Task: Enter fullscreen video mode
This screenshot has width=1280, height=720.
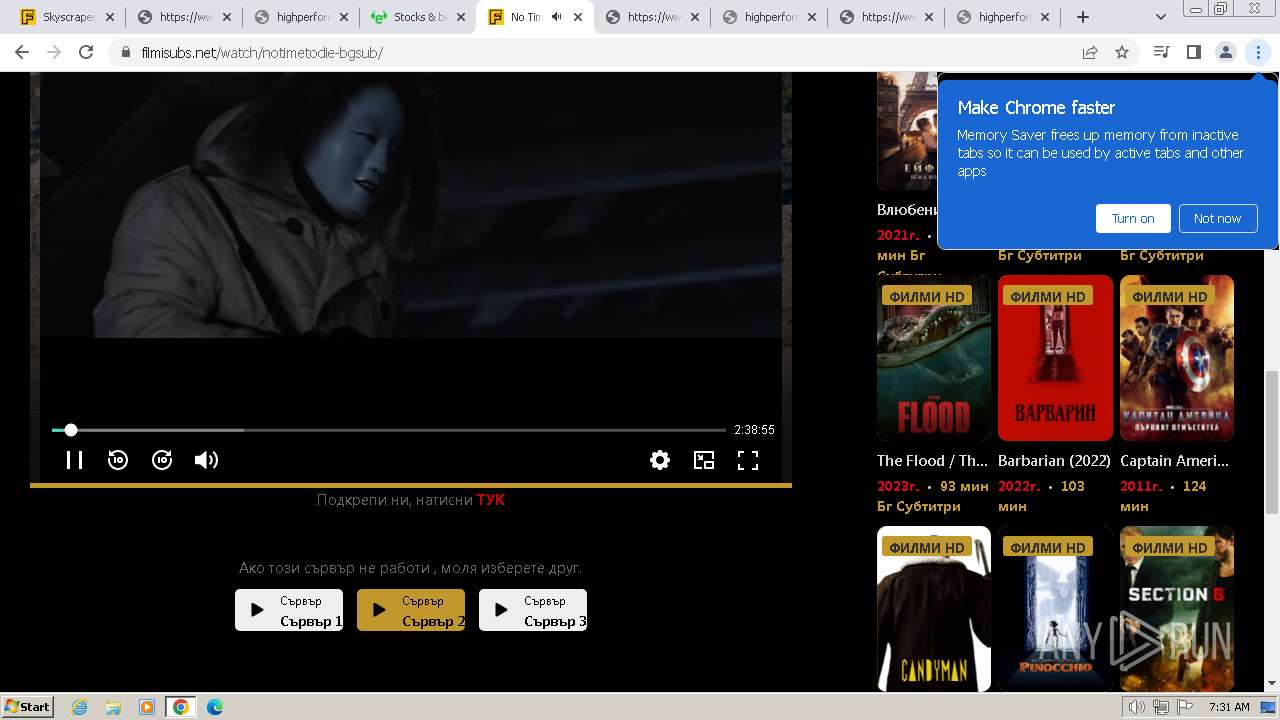Action: click(748, 460)
